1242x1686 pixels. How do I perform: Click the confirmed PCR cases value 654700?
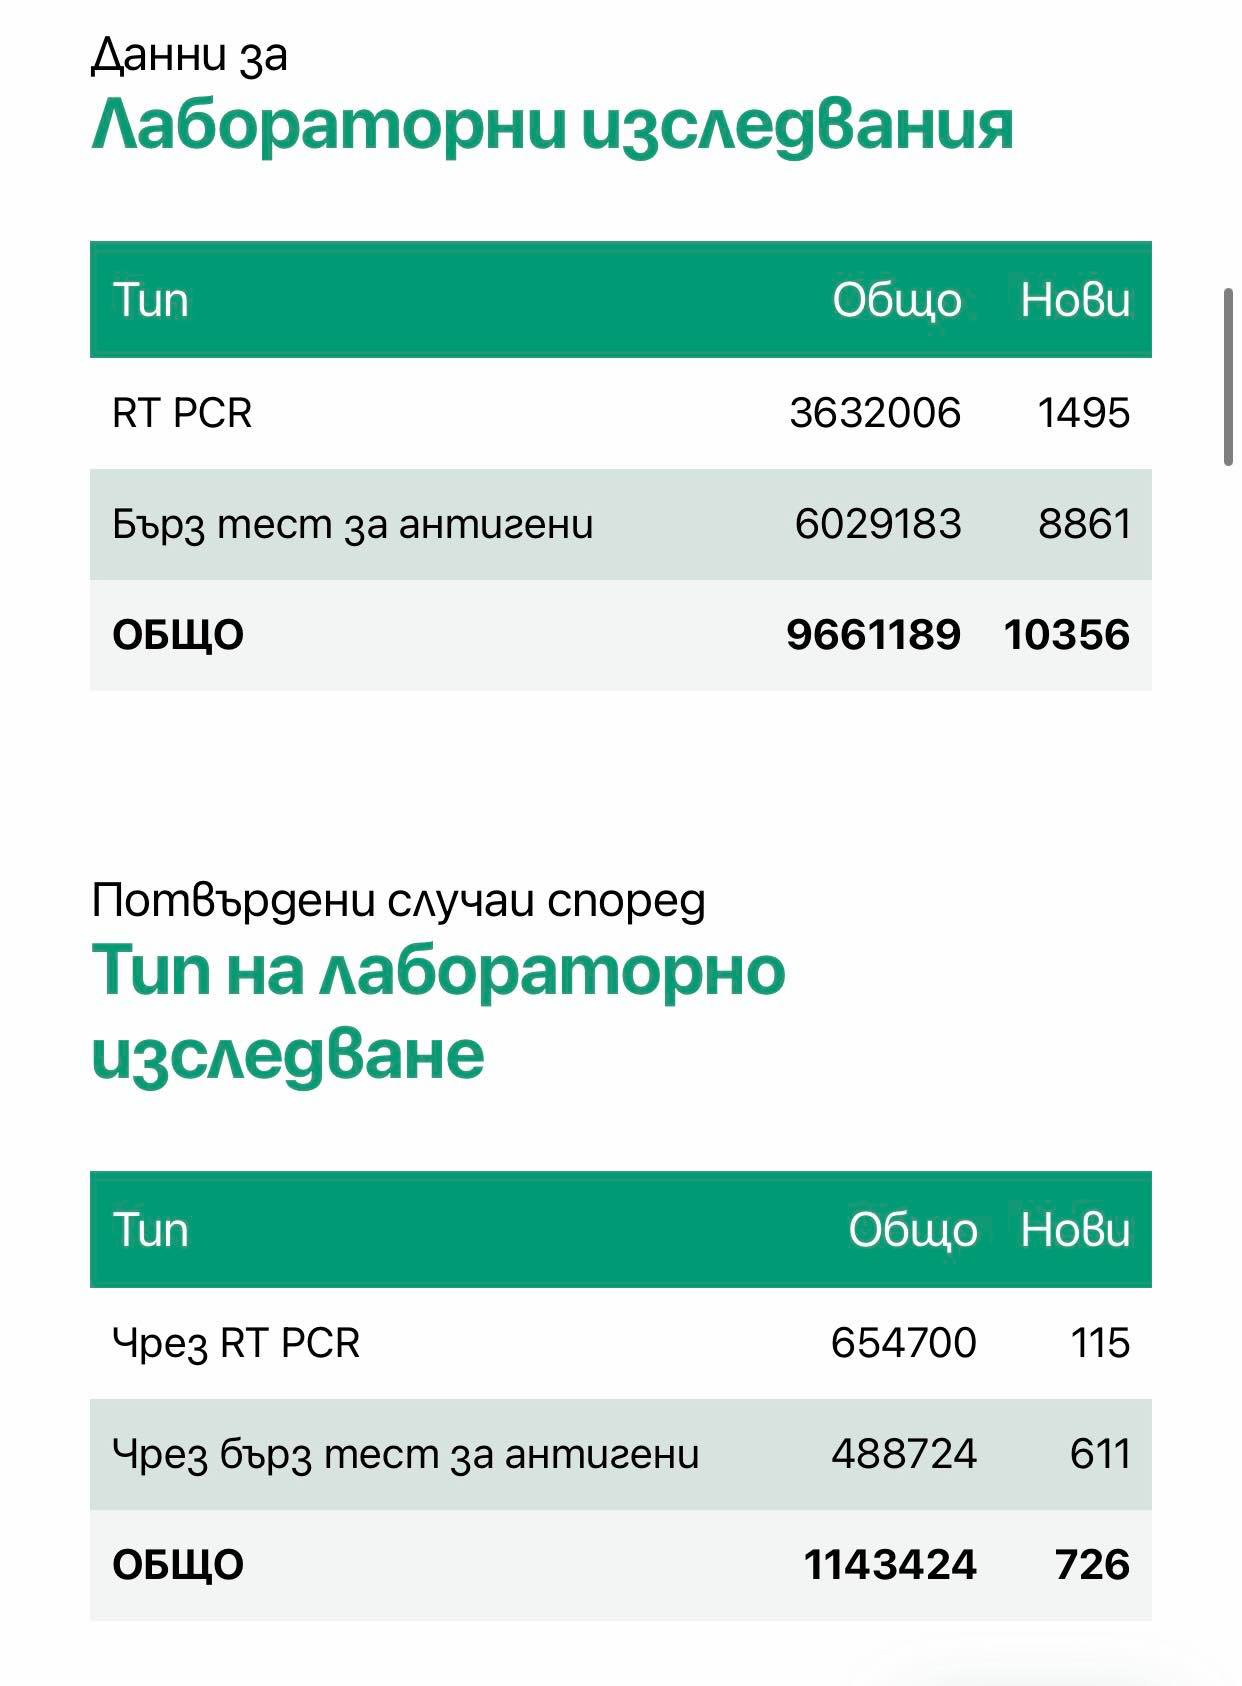pos(903,1343)
